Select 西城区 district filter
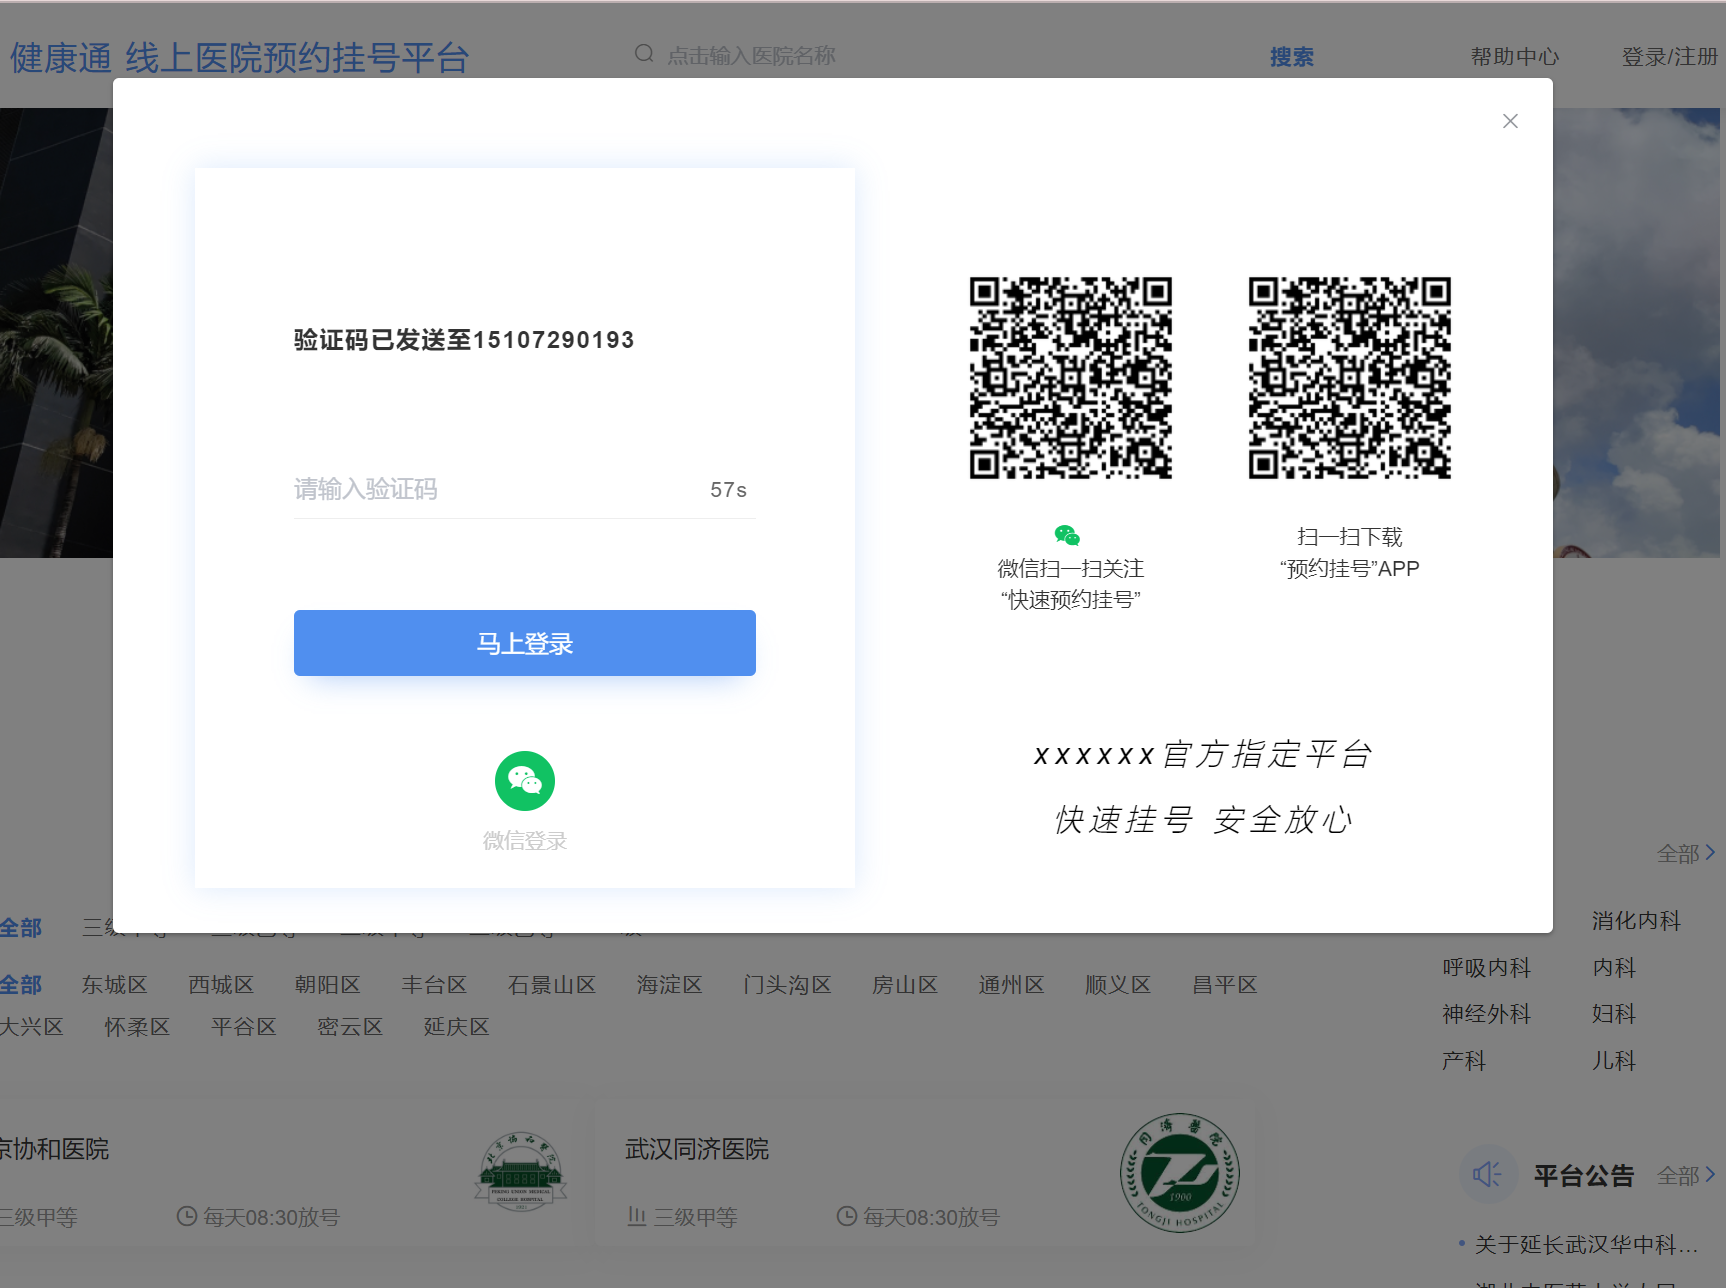The width and height of the screenshot is (1726, 1288). tap(221, 985)
